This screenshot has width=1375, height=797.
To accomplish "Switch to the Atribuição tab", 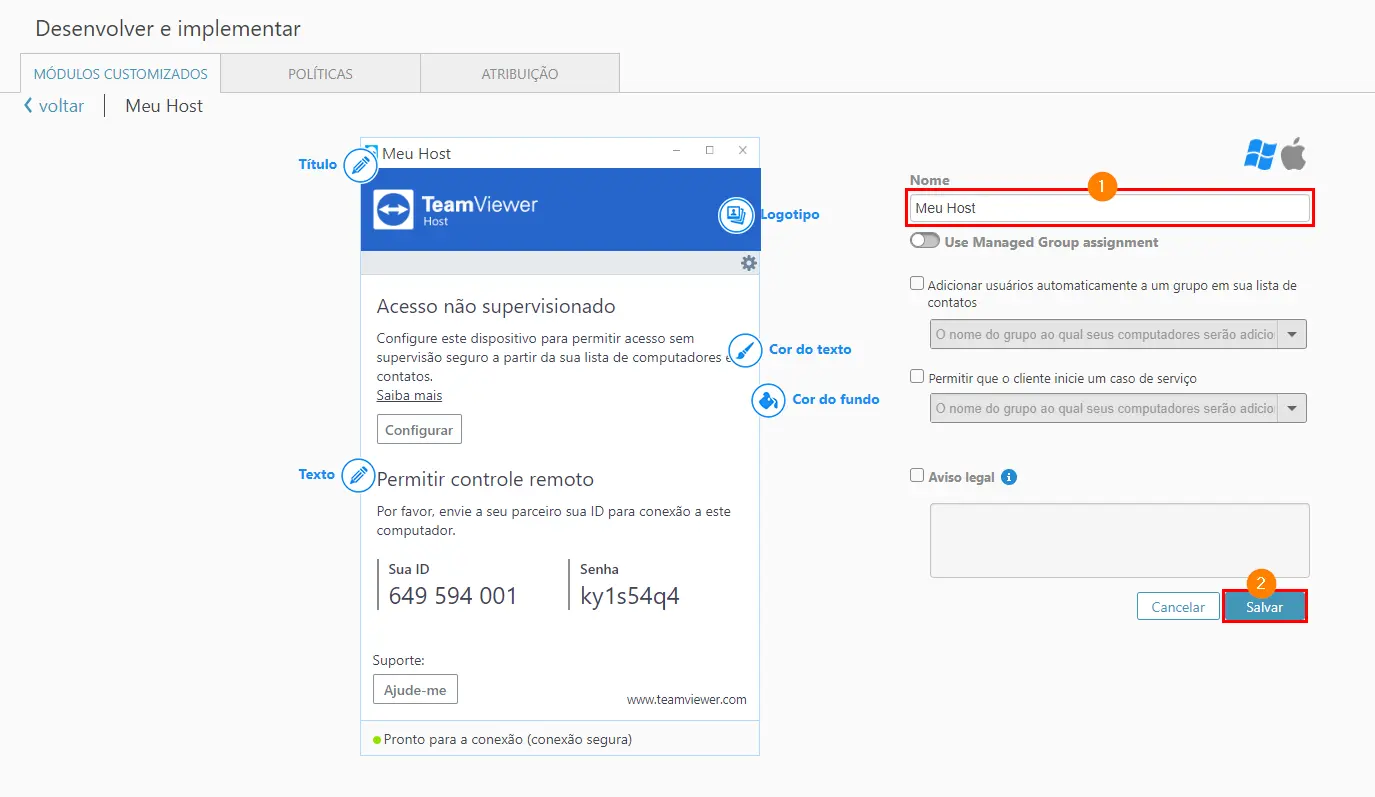I will pyautogui.click(x=520, y=74).
